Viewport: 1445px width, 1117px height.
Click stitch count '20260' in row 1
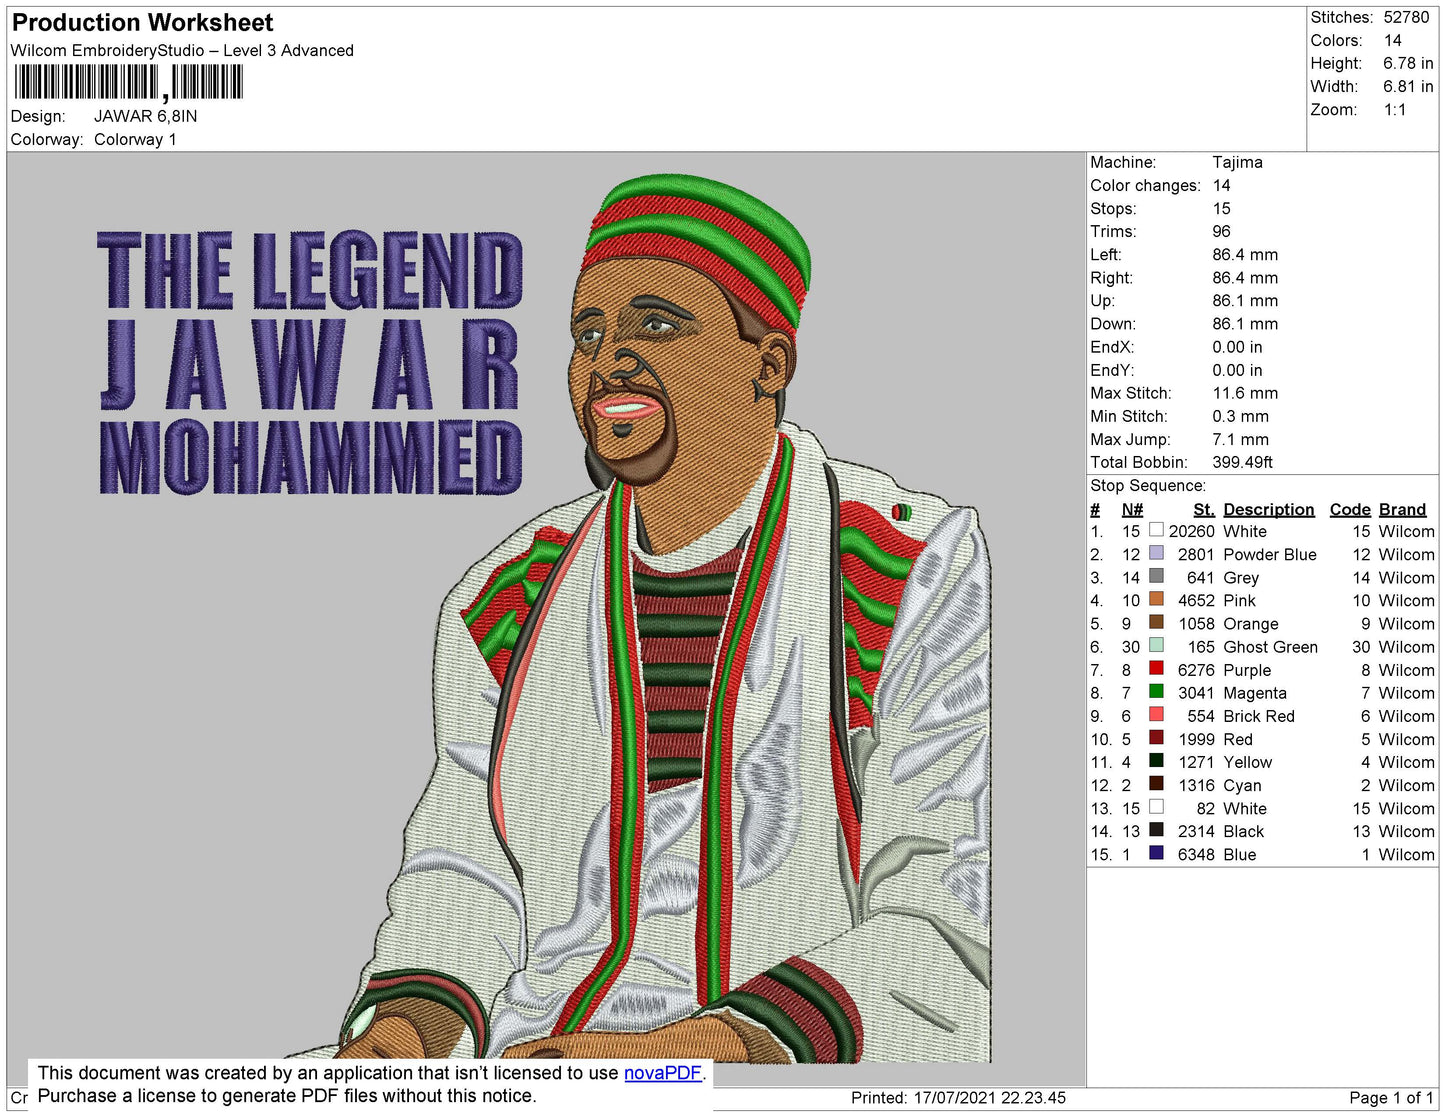(1192, 531)
